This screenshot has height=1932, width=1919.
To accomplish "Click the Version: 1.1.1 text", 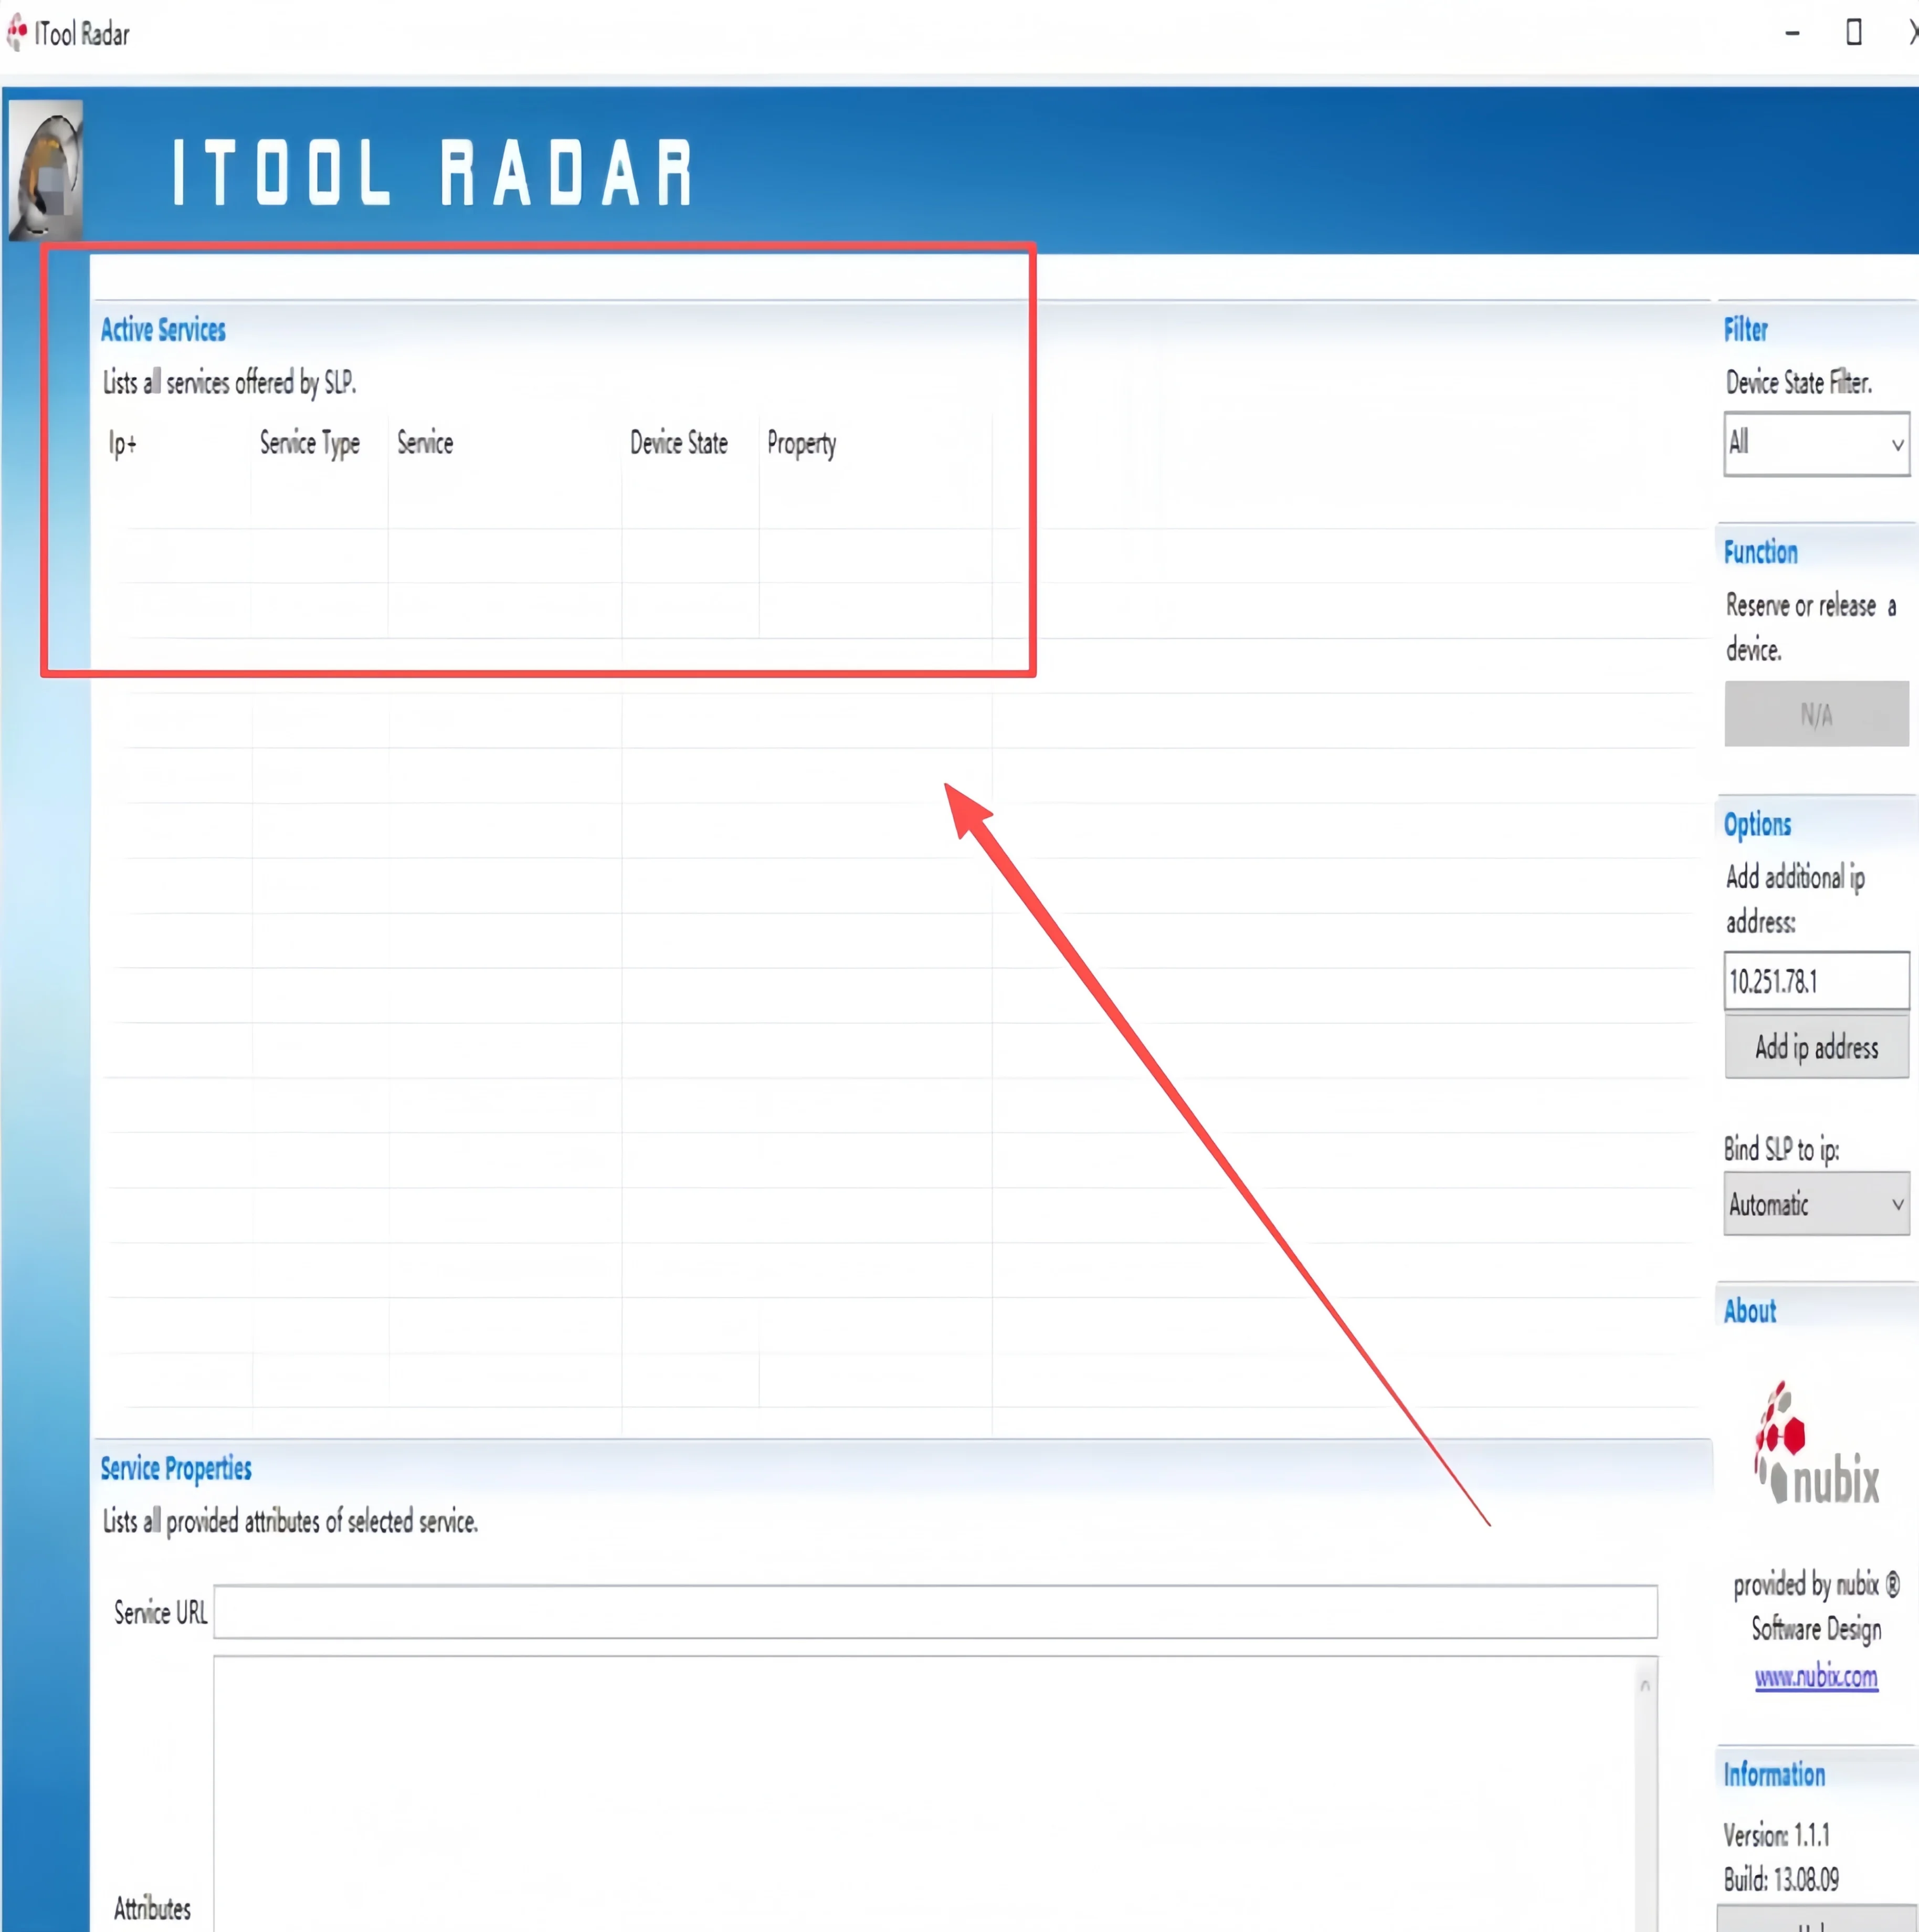I will (1776, 1835).
